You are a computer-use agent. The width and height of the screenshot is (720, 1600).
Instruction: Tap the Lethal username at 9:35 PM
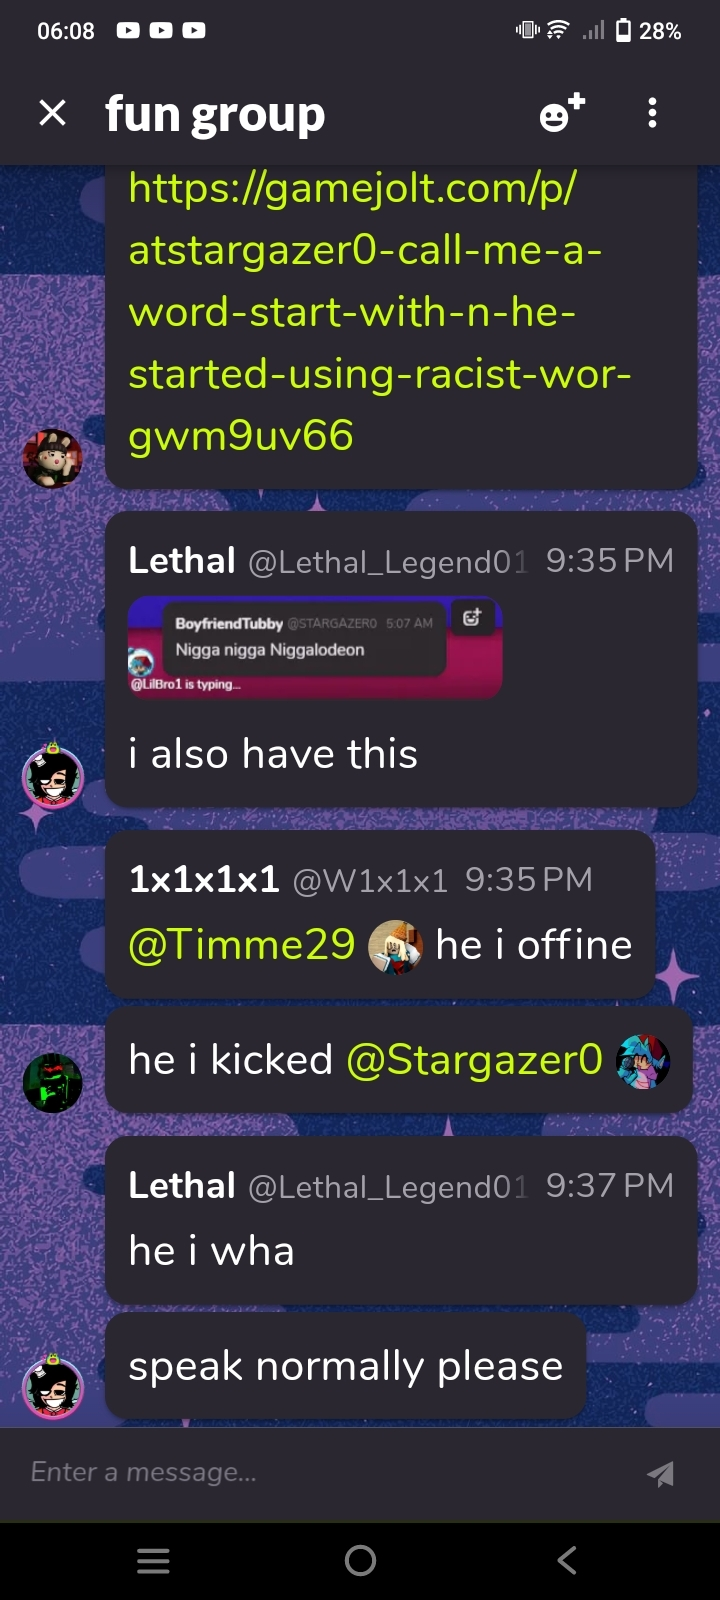click(x=182, y=561)
